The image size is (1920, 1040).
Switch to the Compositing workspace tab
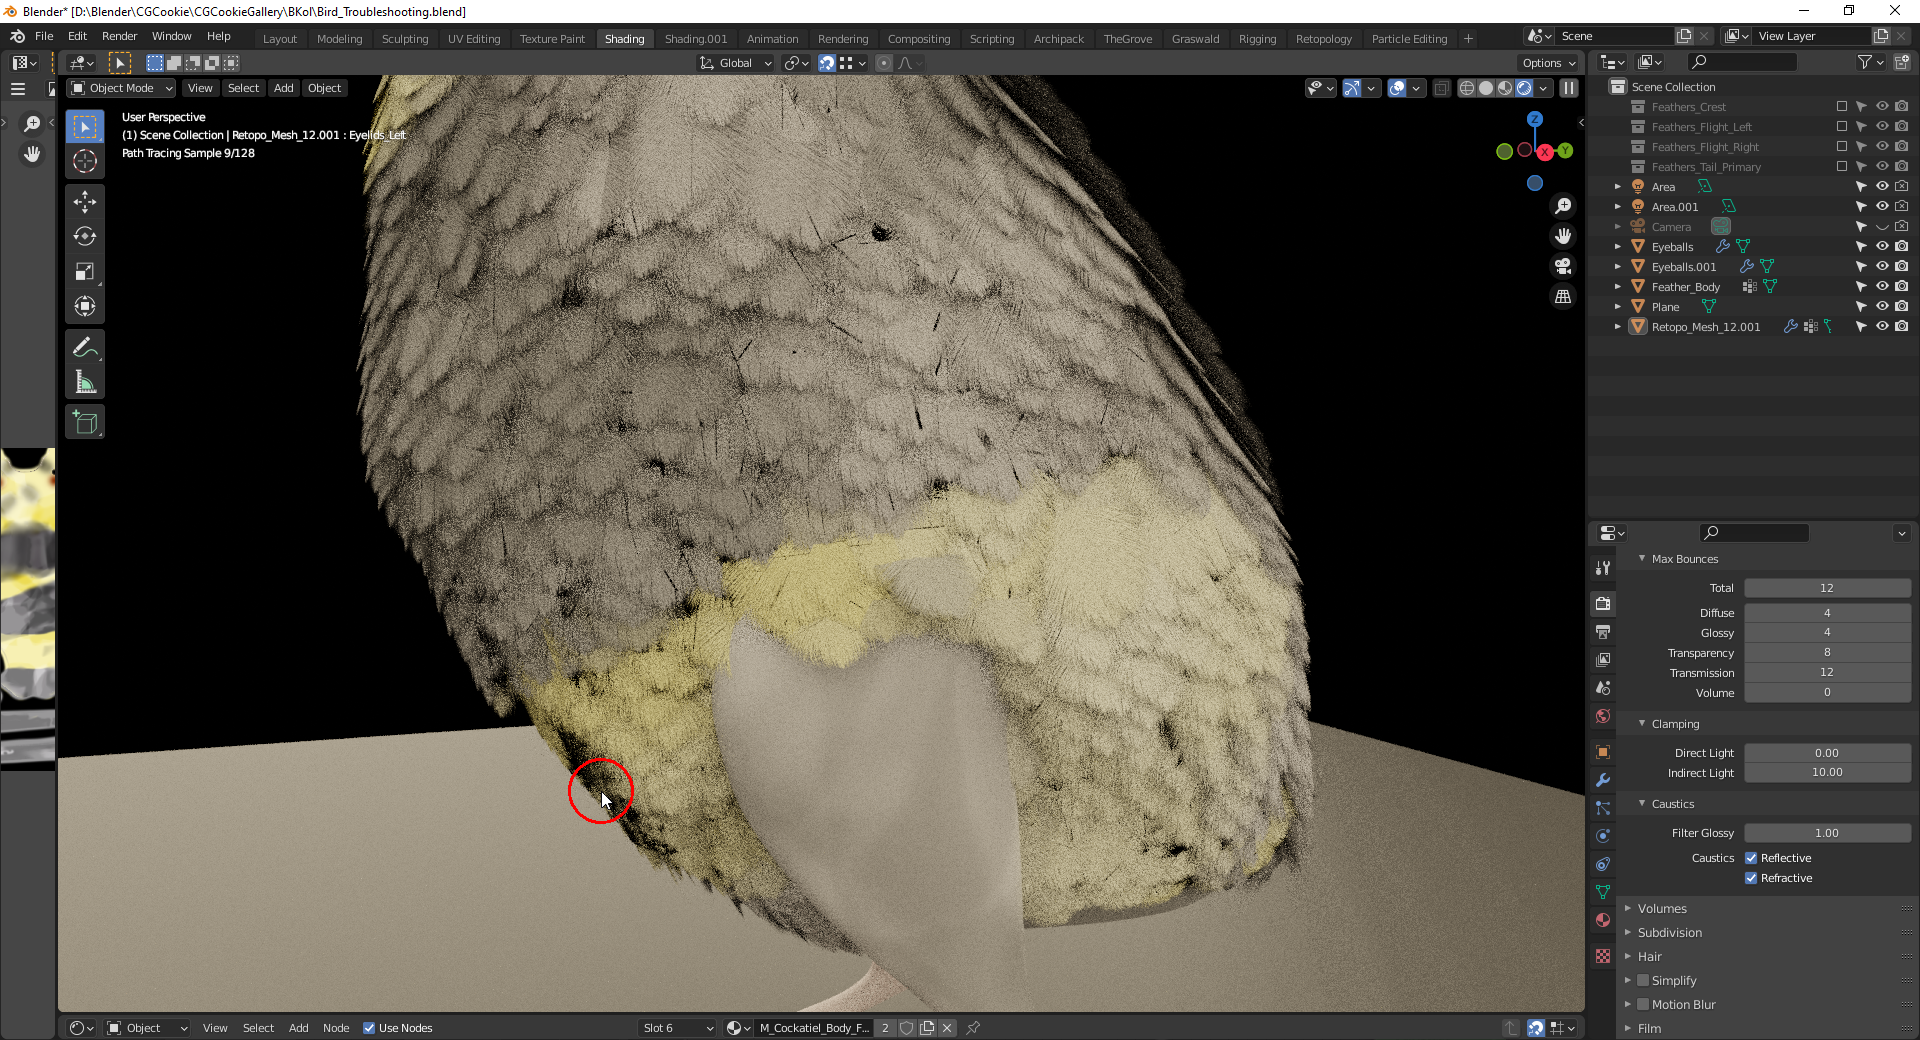(x=919, y=39)
